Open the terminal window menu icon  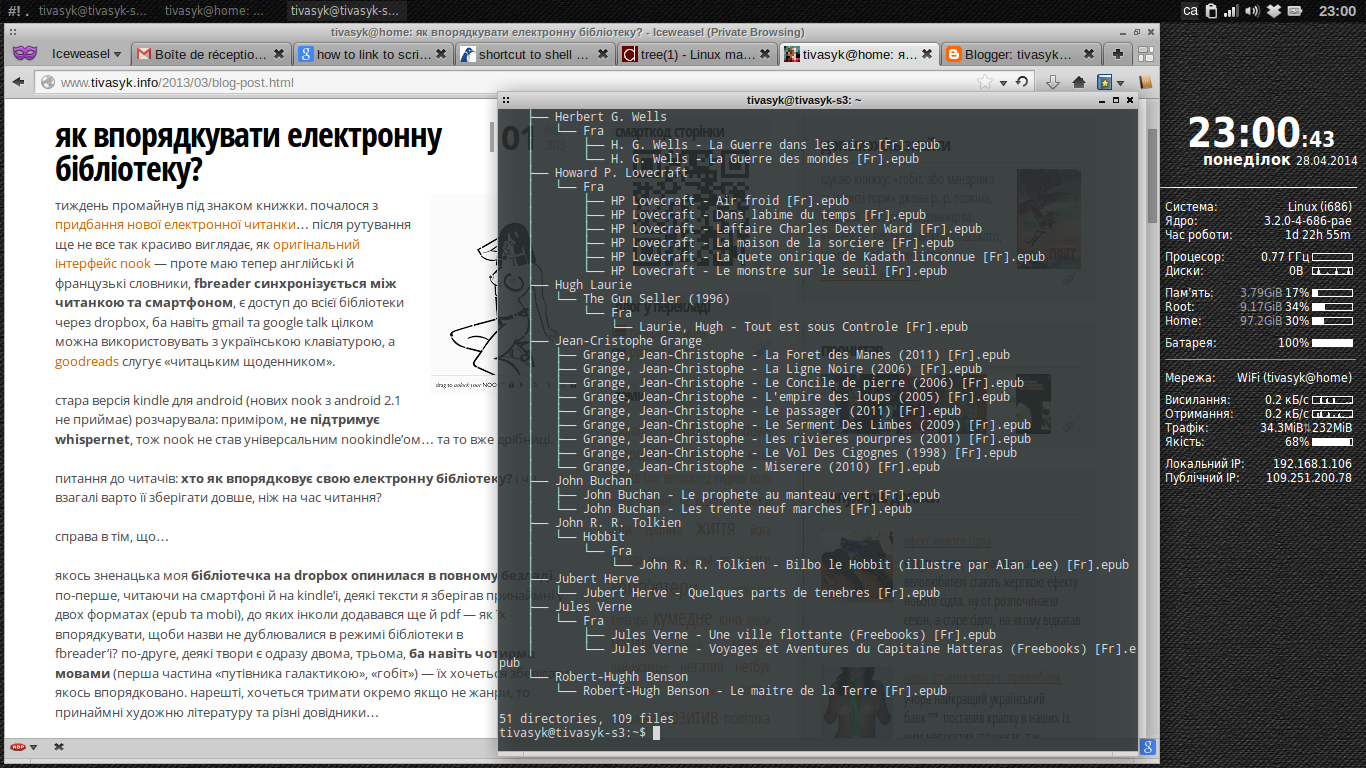click(x=507, y=100)
